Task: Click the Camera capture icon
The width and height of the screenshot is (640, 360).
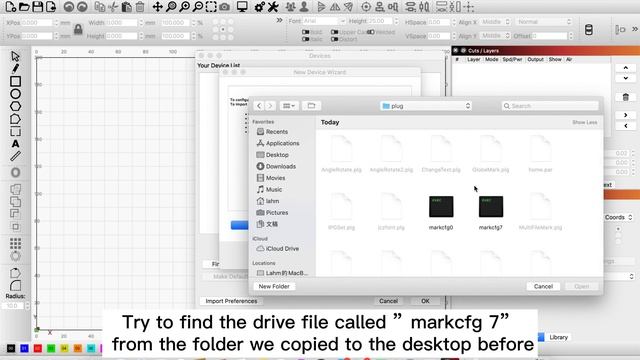Action: (x=224, y=7)
